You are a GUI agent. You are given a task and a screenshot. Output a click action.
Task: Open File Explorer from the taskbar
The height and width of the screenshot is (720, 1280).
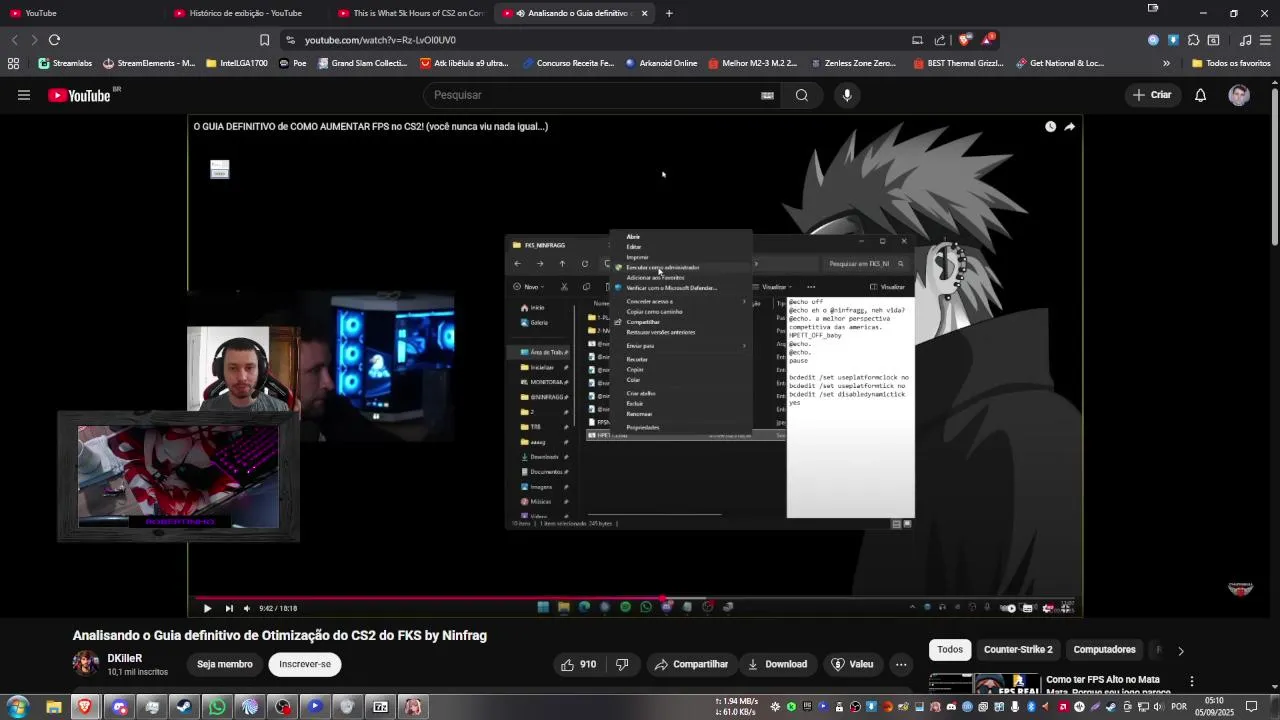(53, 707)
